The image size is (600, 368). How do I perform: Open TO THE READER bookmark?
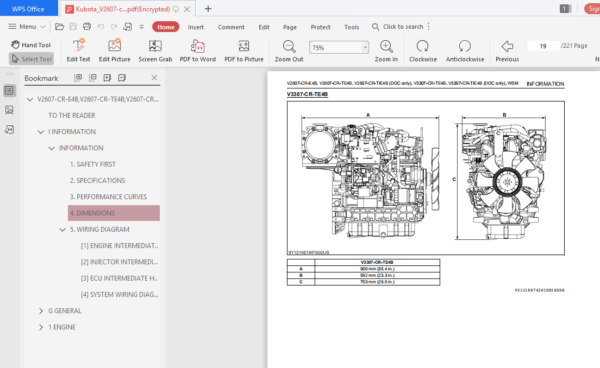pos(72,116)
